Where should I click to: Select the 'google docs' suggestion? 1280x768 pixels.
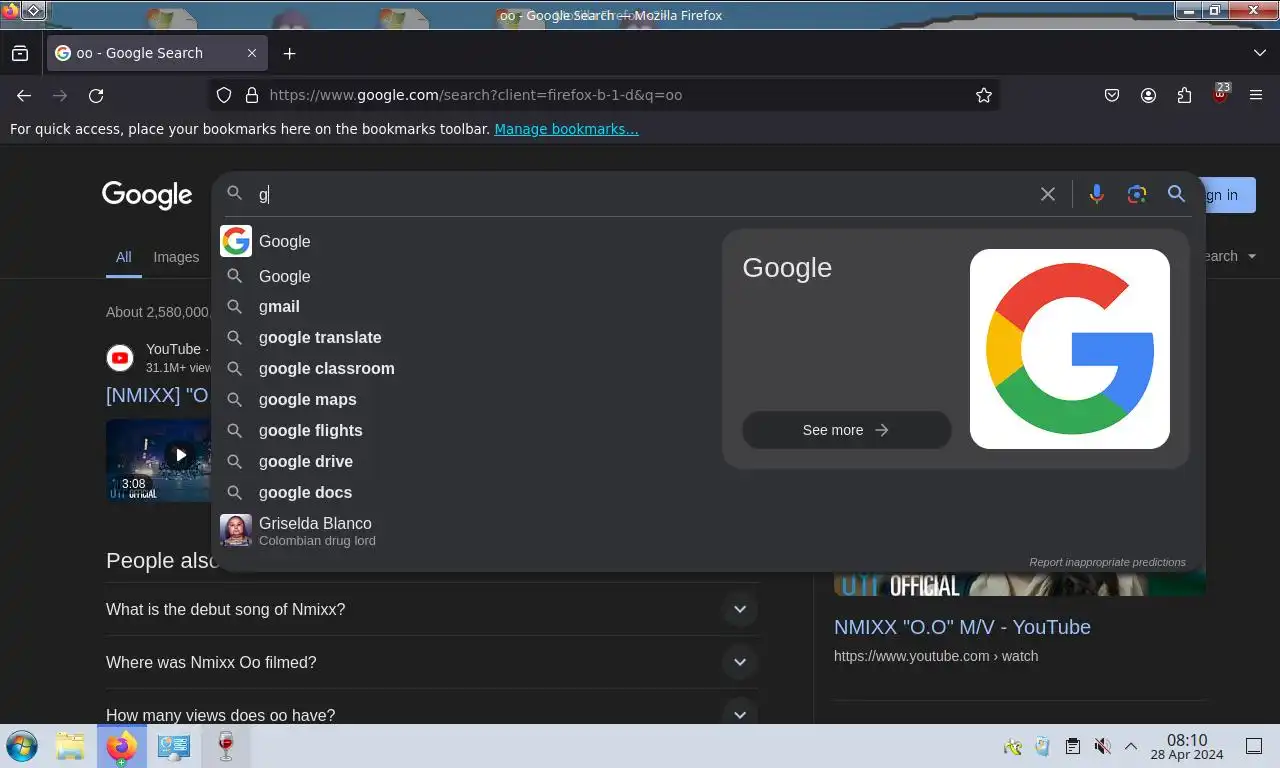coord(465,492)
